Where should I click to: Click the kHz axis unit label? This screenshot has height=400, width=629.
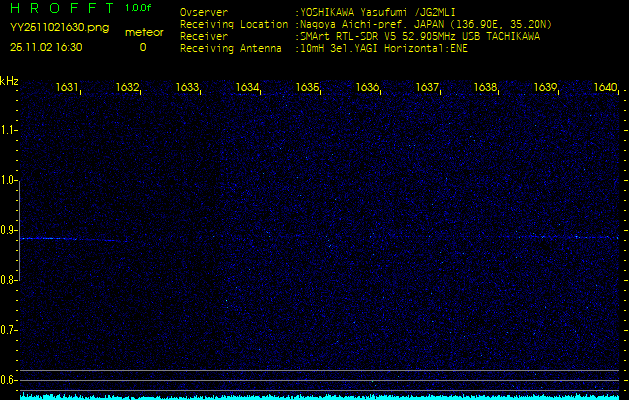[9, 81]
